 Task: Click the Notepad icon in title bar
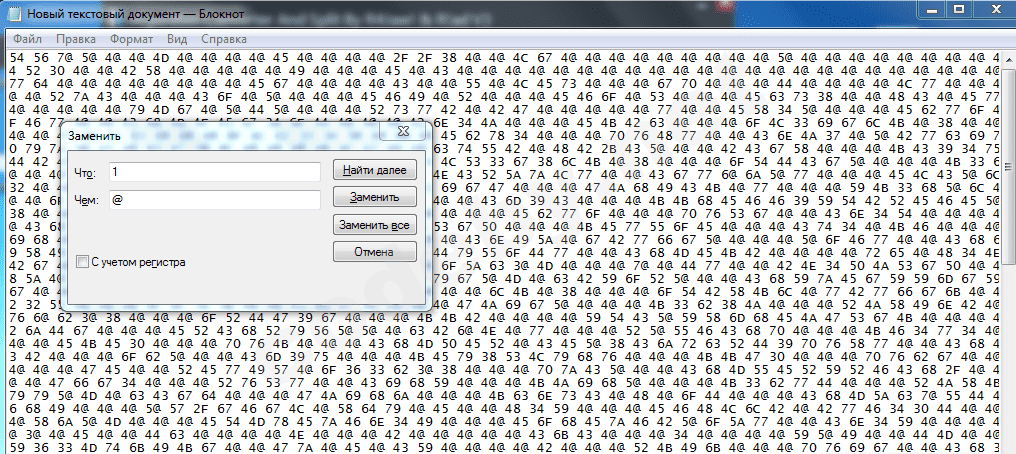14,13
